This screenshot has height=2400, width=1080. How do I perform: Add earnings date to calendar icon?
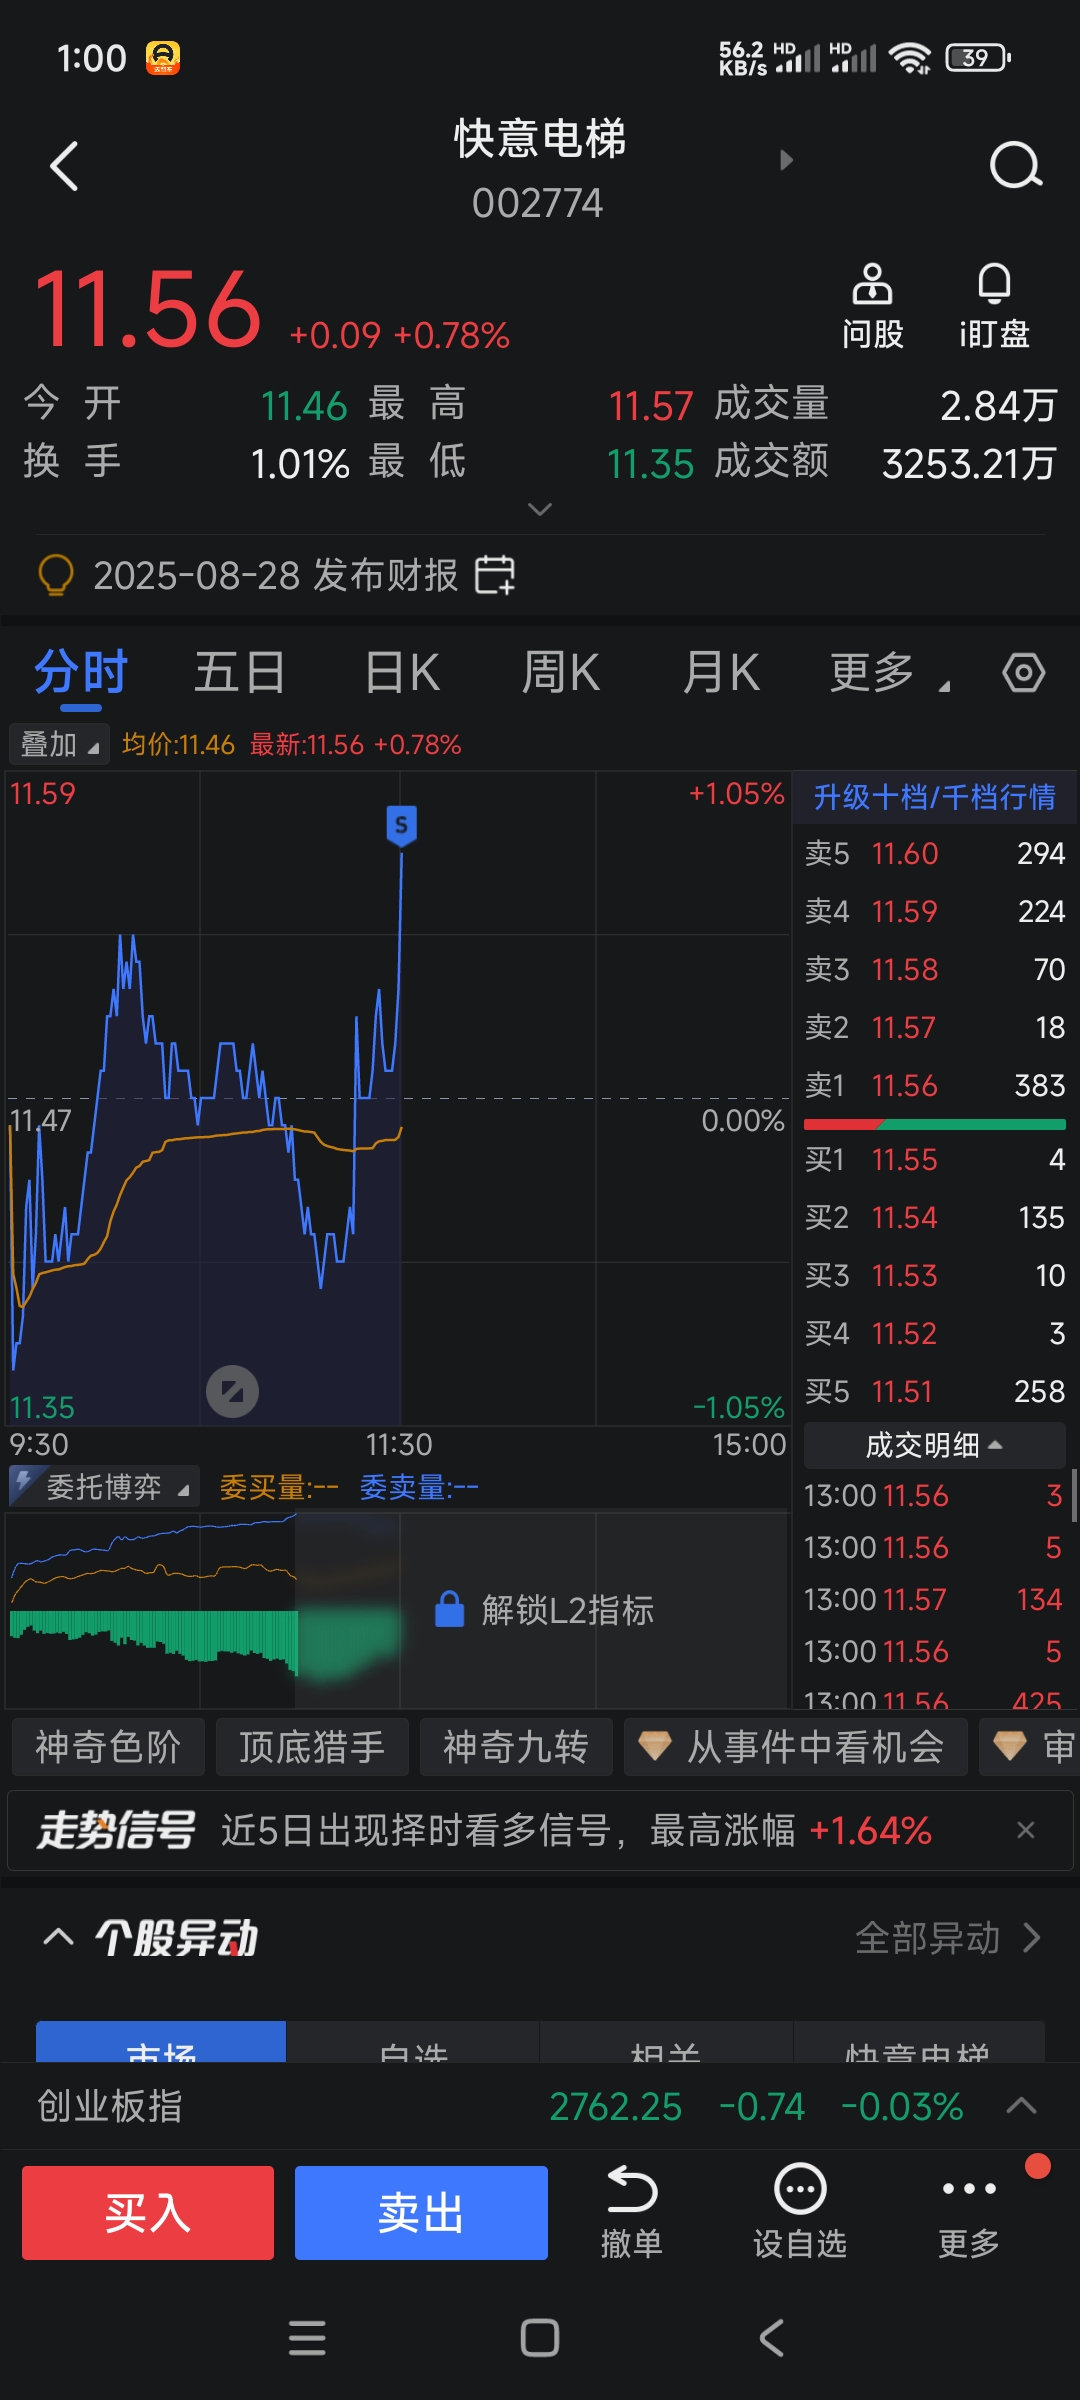495,575
